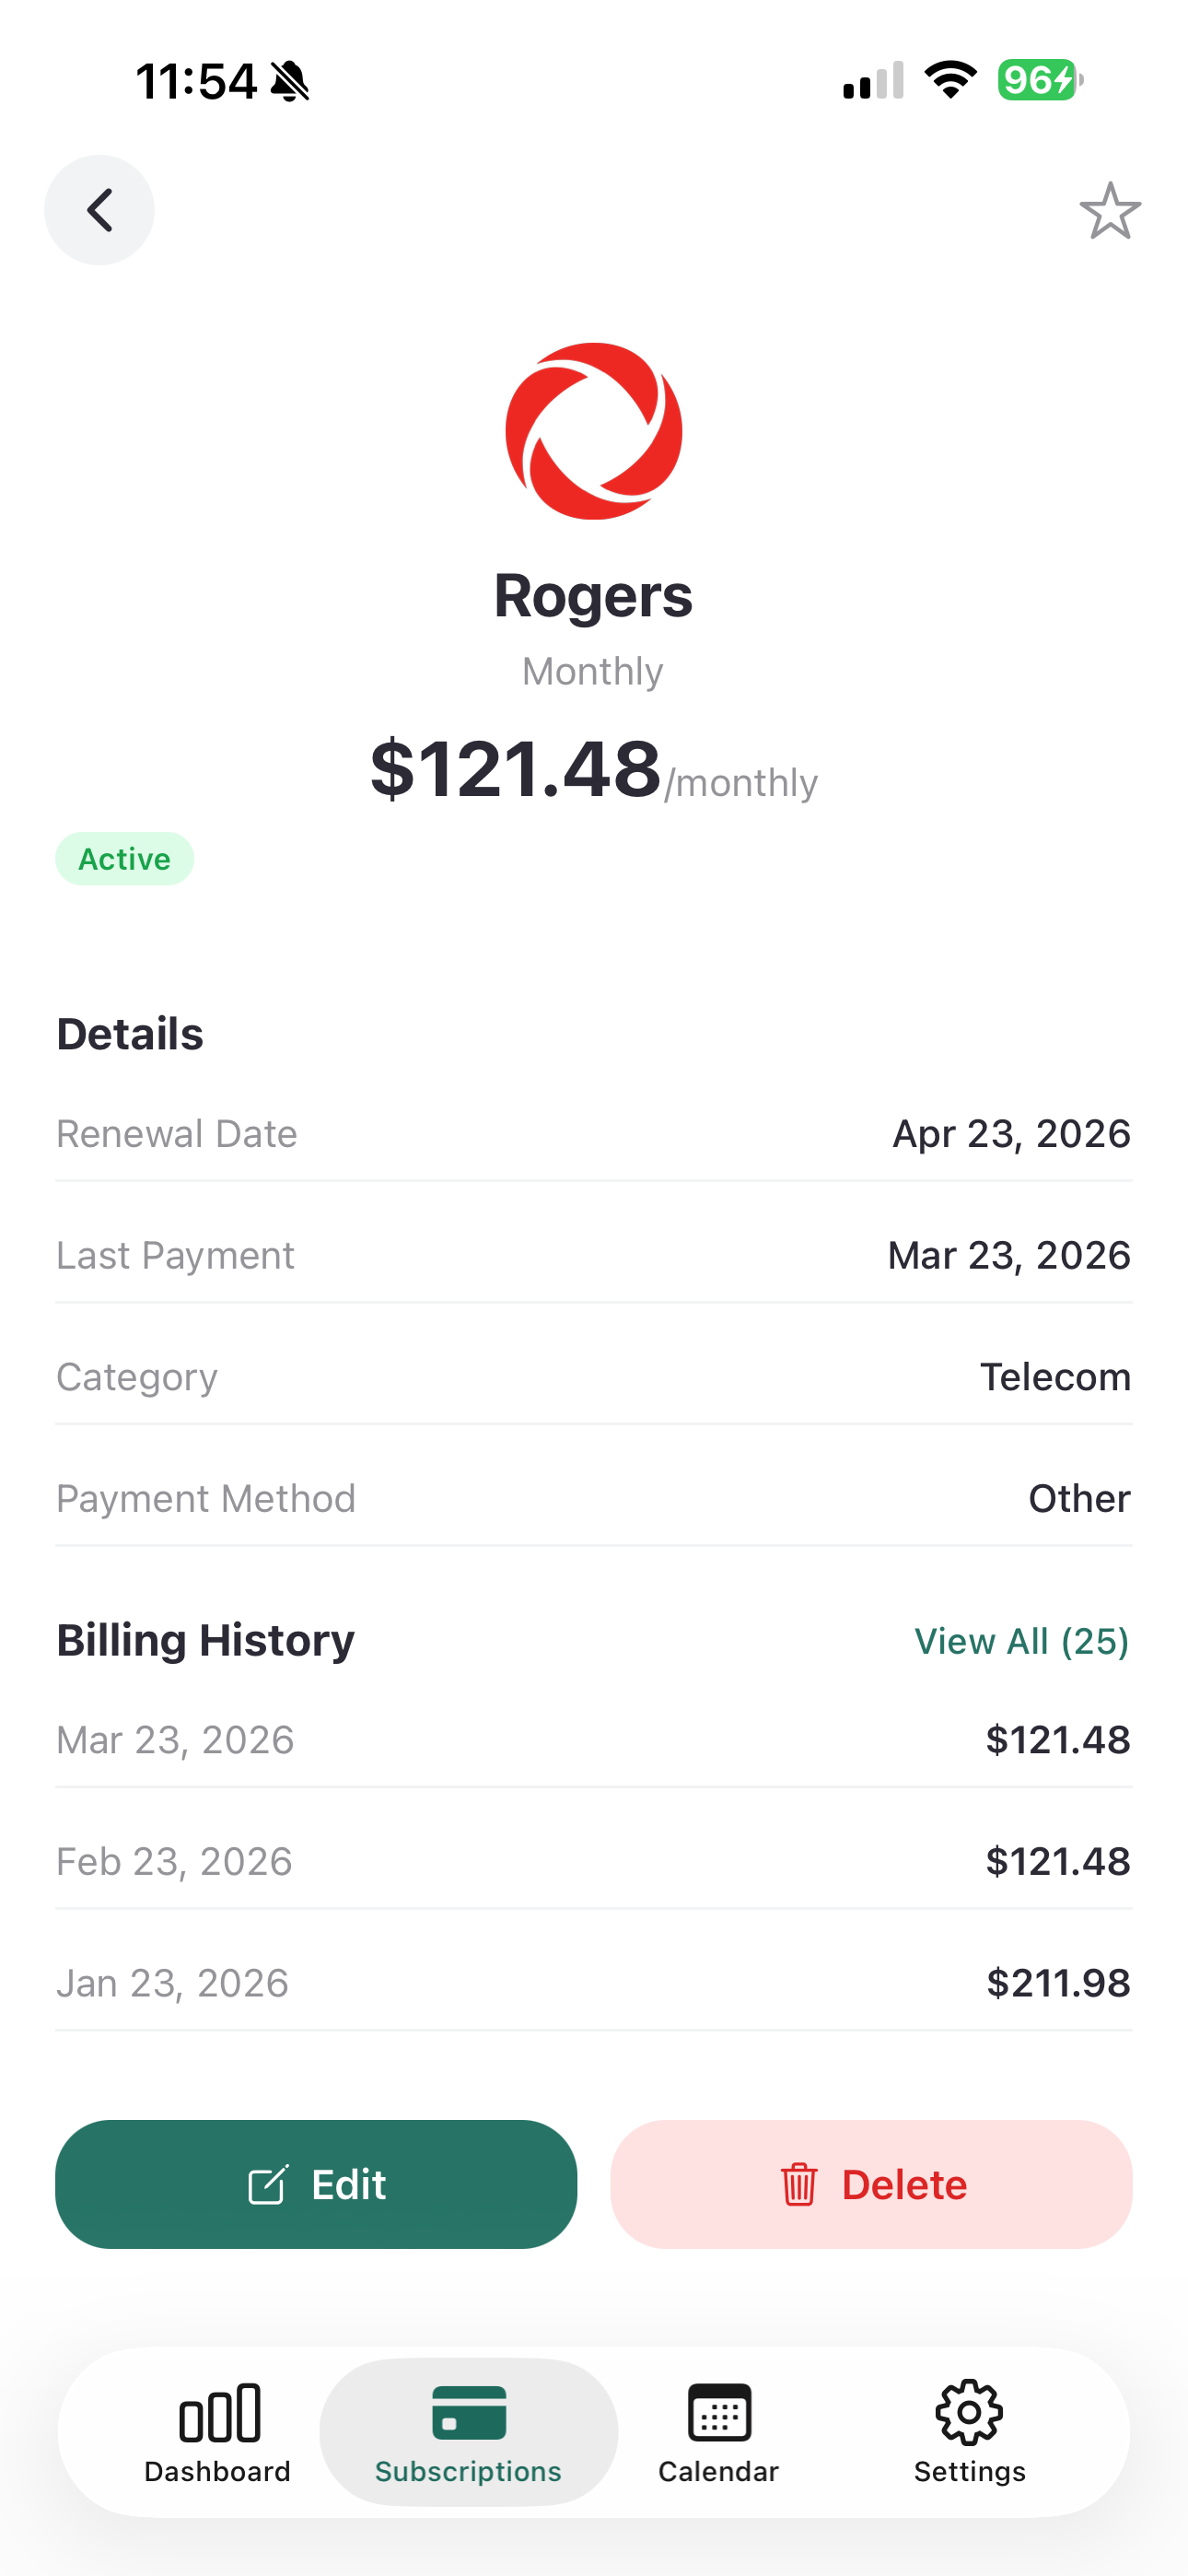Tap the Category Telecom row
The image size is (1188, 2576).
(594, 1377)
